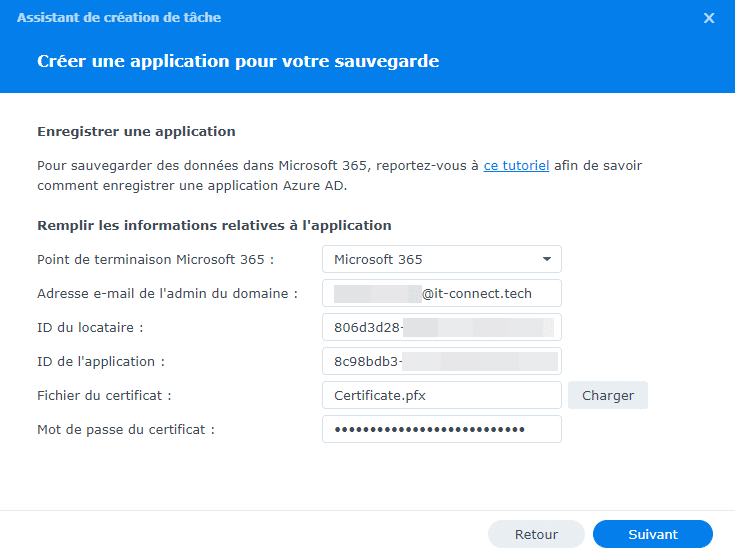Screen dimensions: 735x556
Task: Click the ID du locataire input field
Action: click(x=441, y=327)
